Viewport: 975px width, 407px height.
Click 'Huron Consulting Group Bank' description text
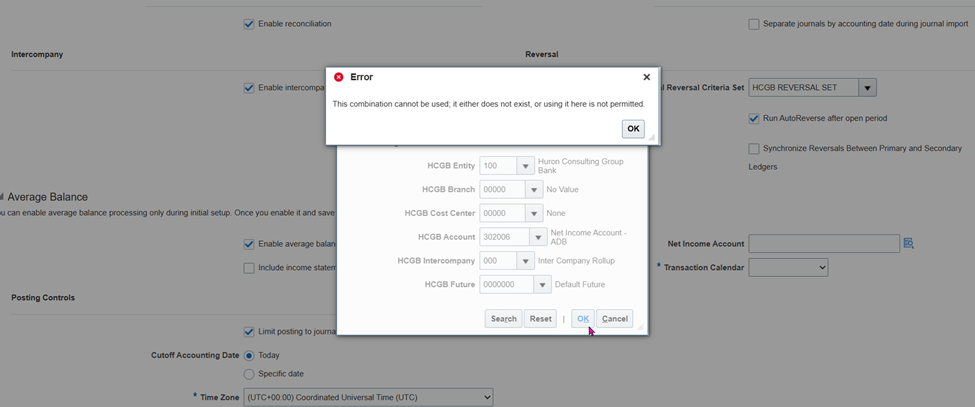[x=580, y=165]
